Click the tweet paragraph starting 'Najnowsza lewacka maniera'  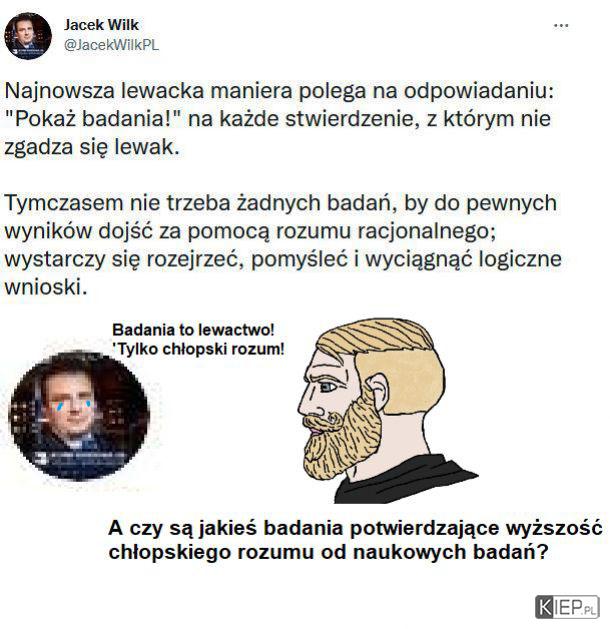[279, 119]
